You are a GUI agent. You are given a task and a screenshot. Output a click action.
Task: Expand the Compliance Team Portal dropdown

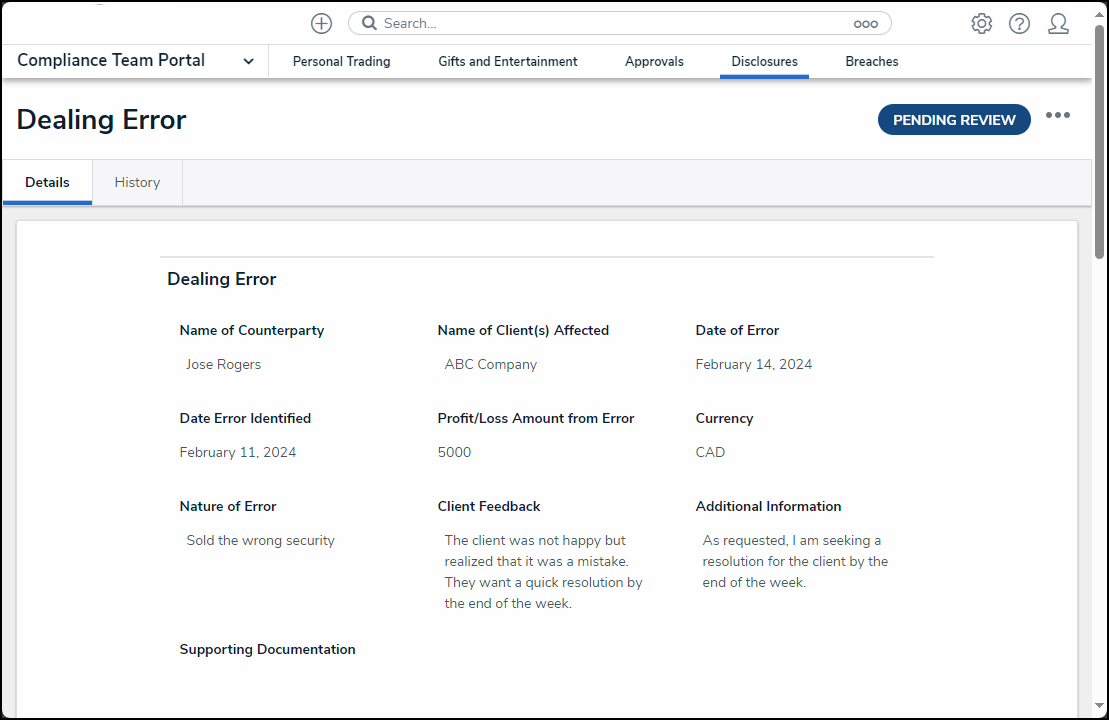tap(248, 60)
